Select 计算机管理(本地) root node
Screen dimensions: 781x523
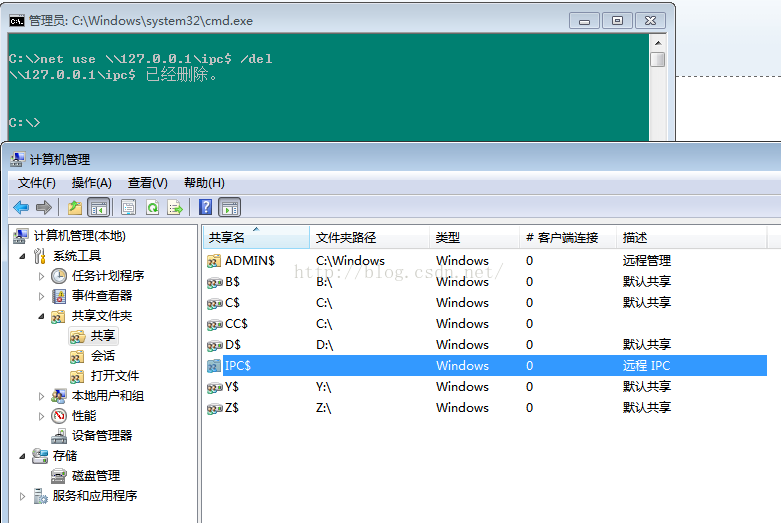click(x=79, y=236)
